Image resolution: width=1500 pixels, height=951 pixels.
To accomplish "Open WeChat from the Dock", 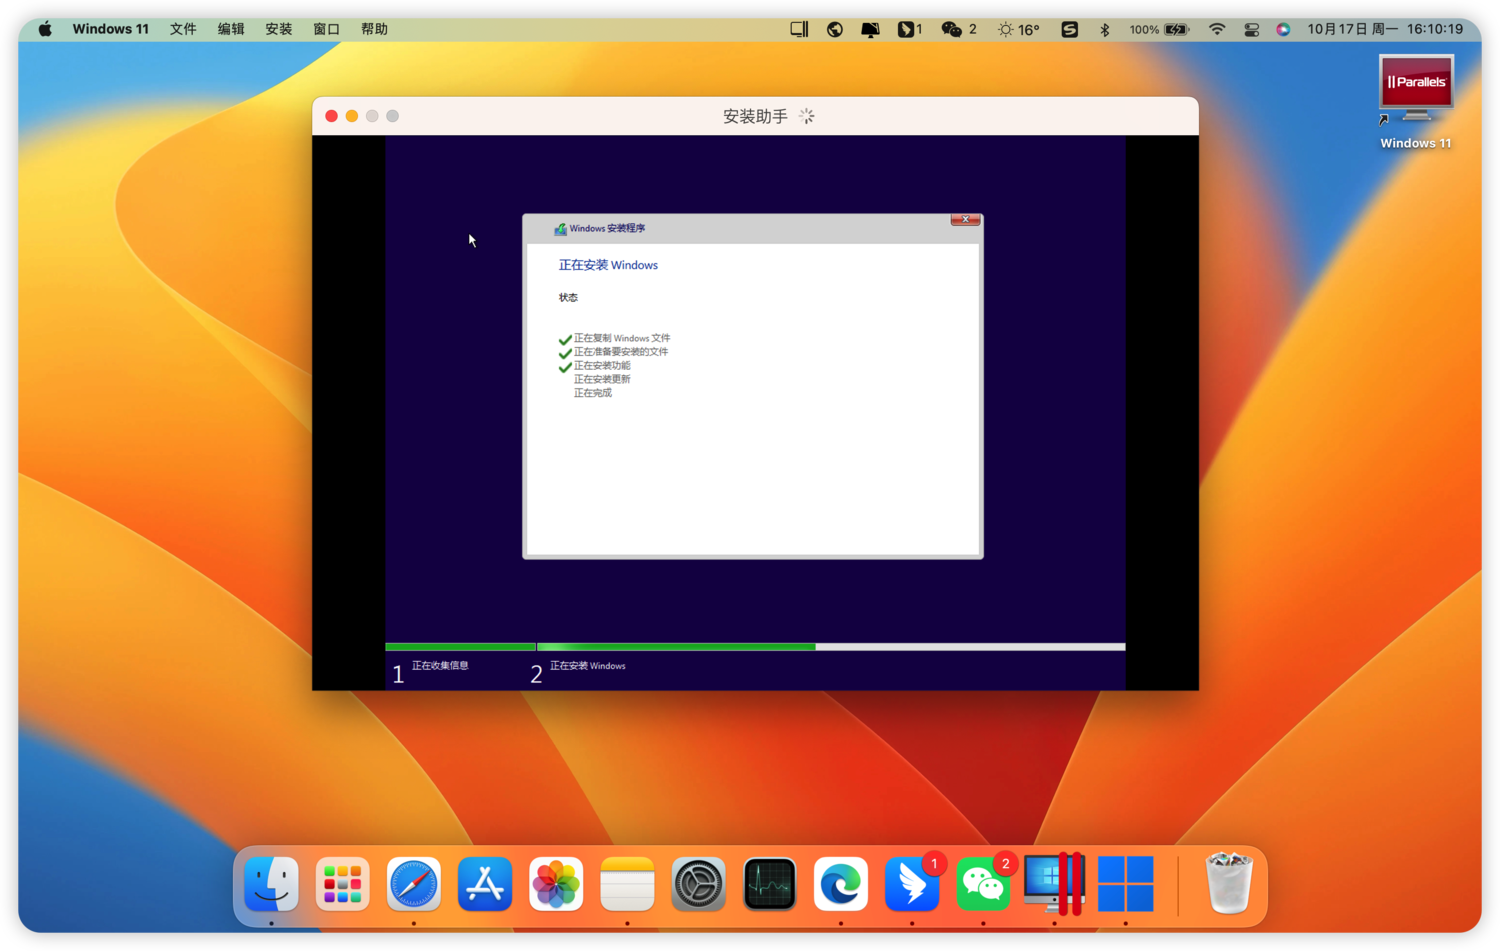I will point(983,884).
